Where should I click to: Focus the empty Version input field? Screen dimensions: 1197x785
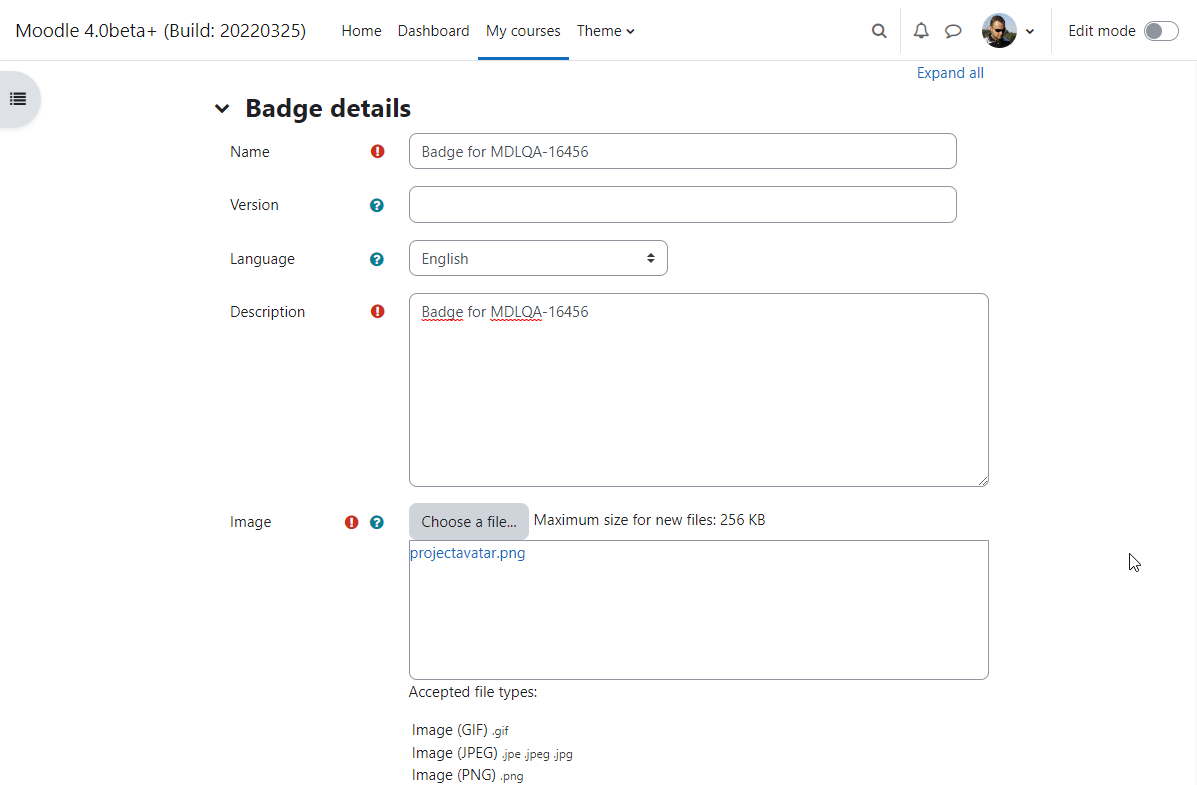click(682, 205)
